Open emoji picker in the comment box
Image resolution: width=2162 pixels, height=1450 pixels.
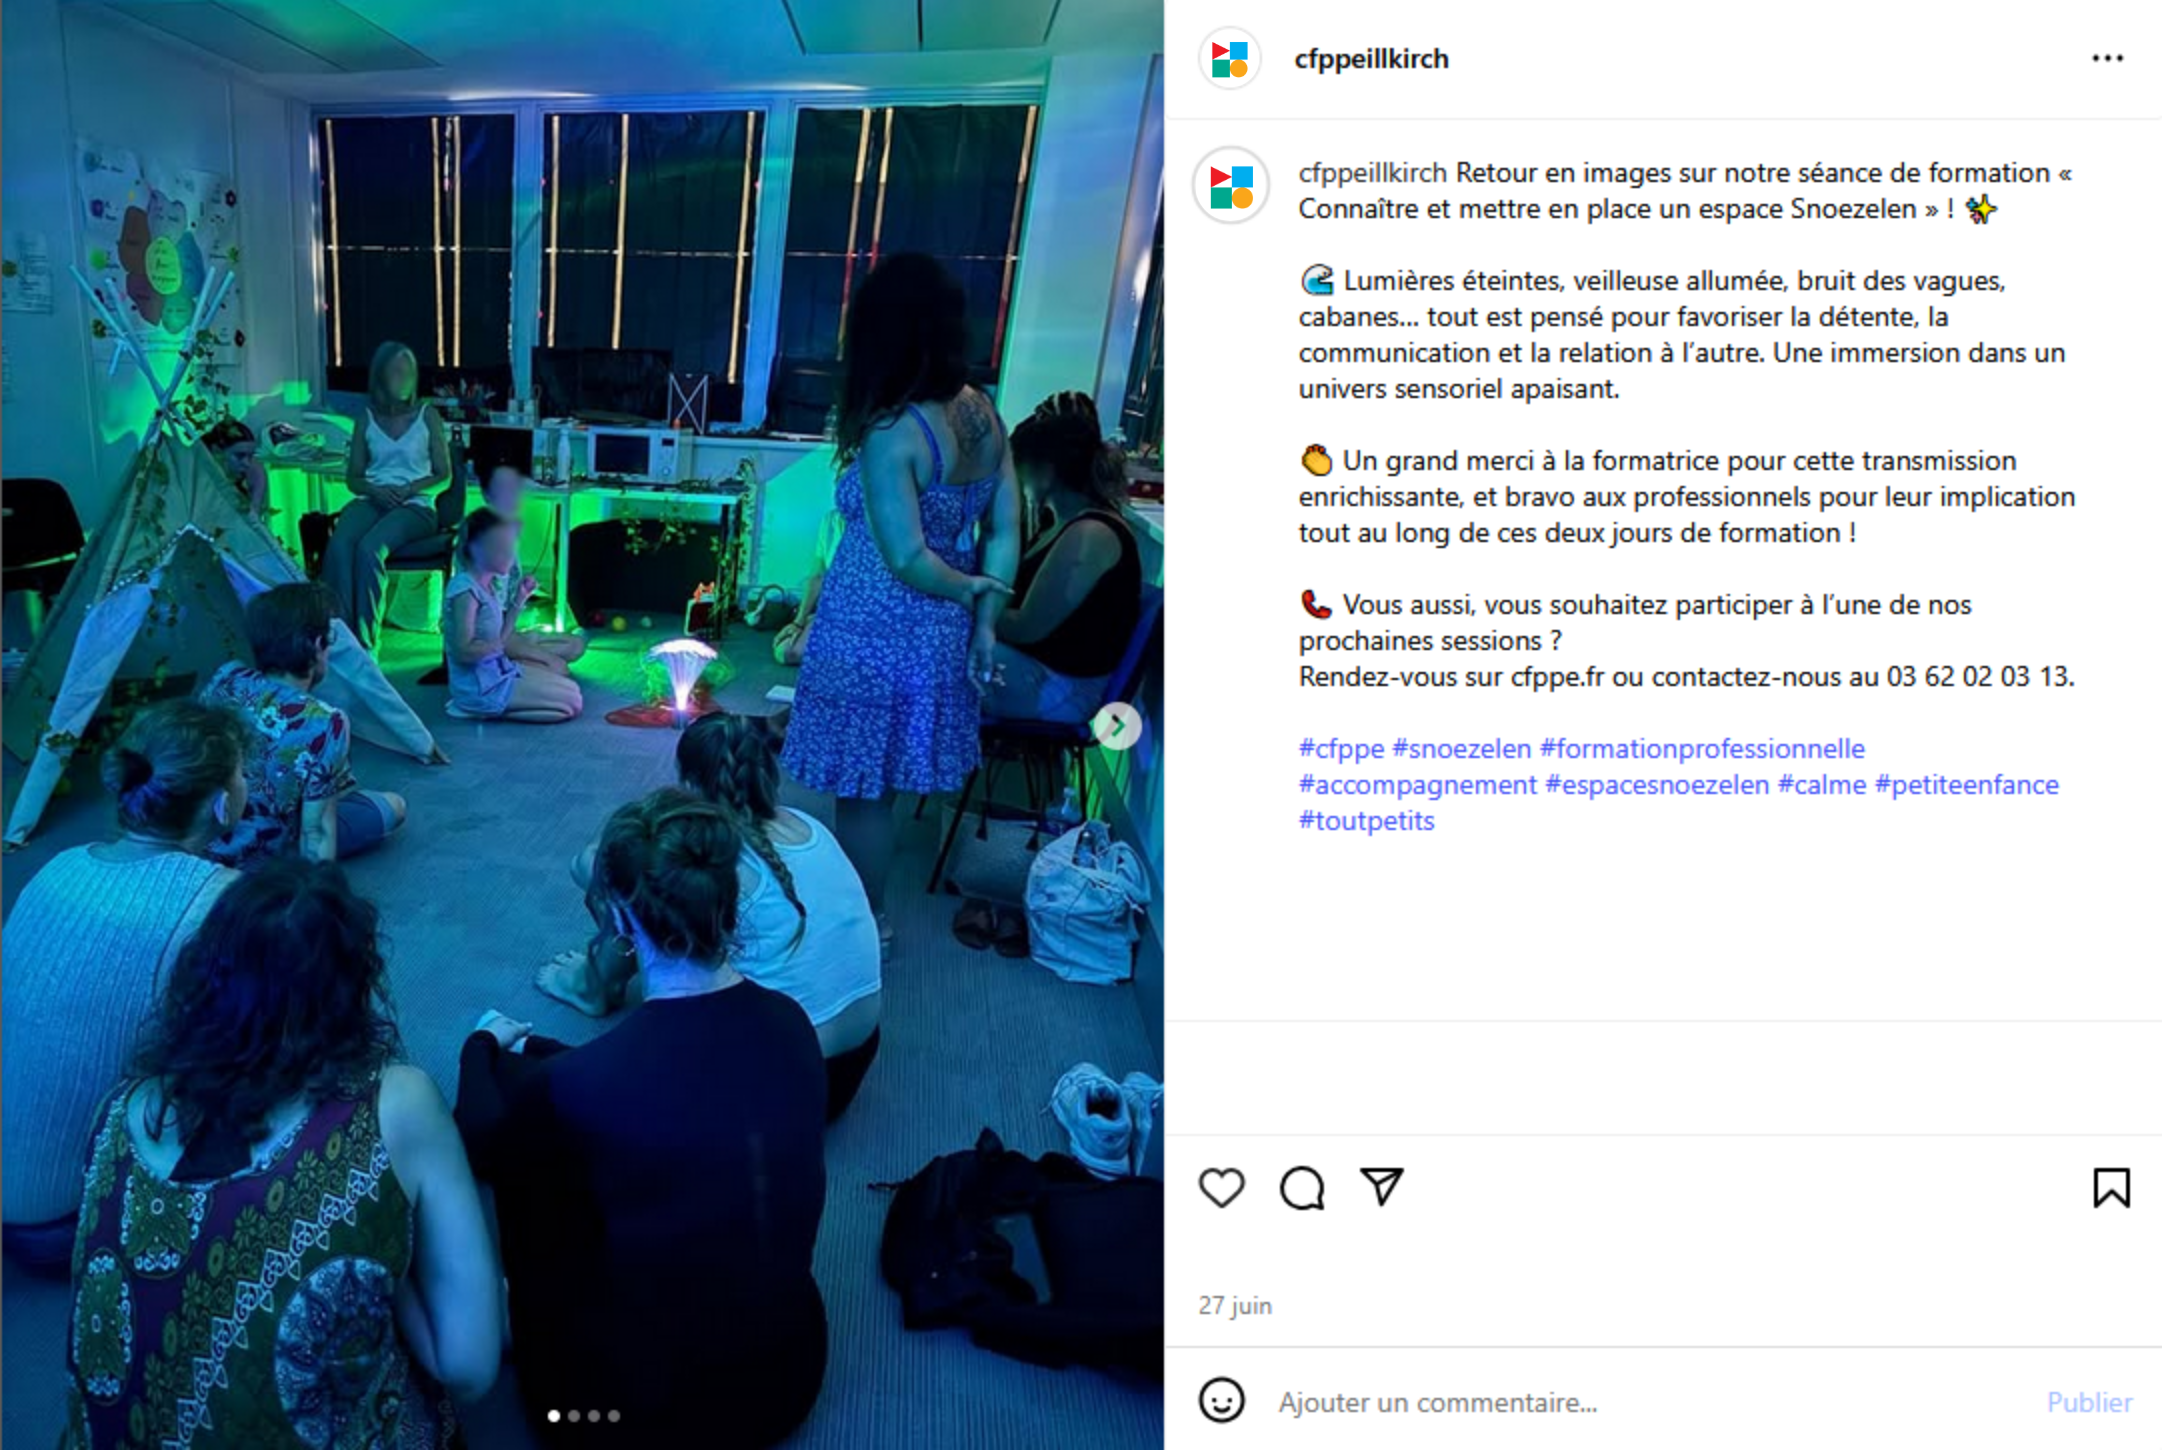(x=1221, y=1401)
